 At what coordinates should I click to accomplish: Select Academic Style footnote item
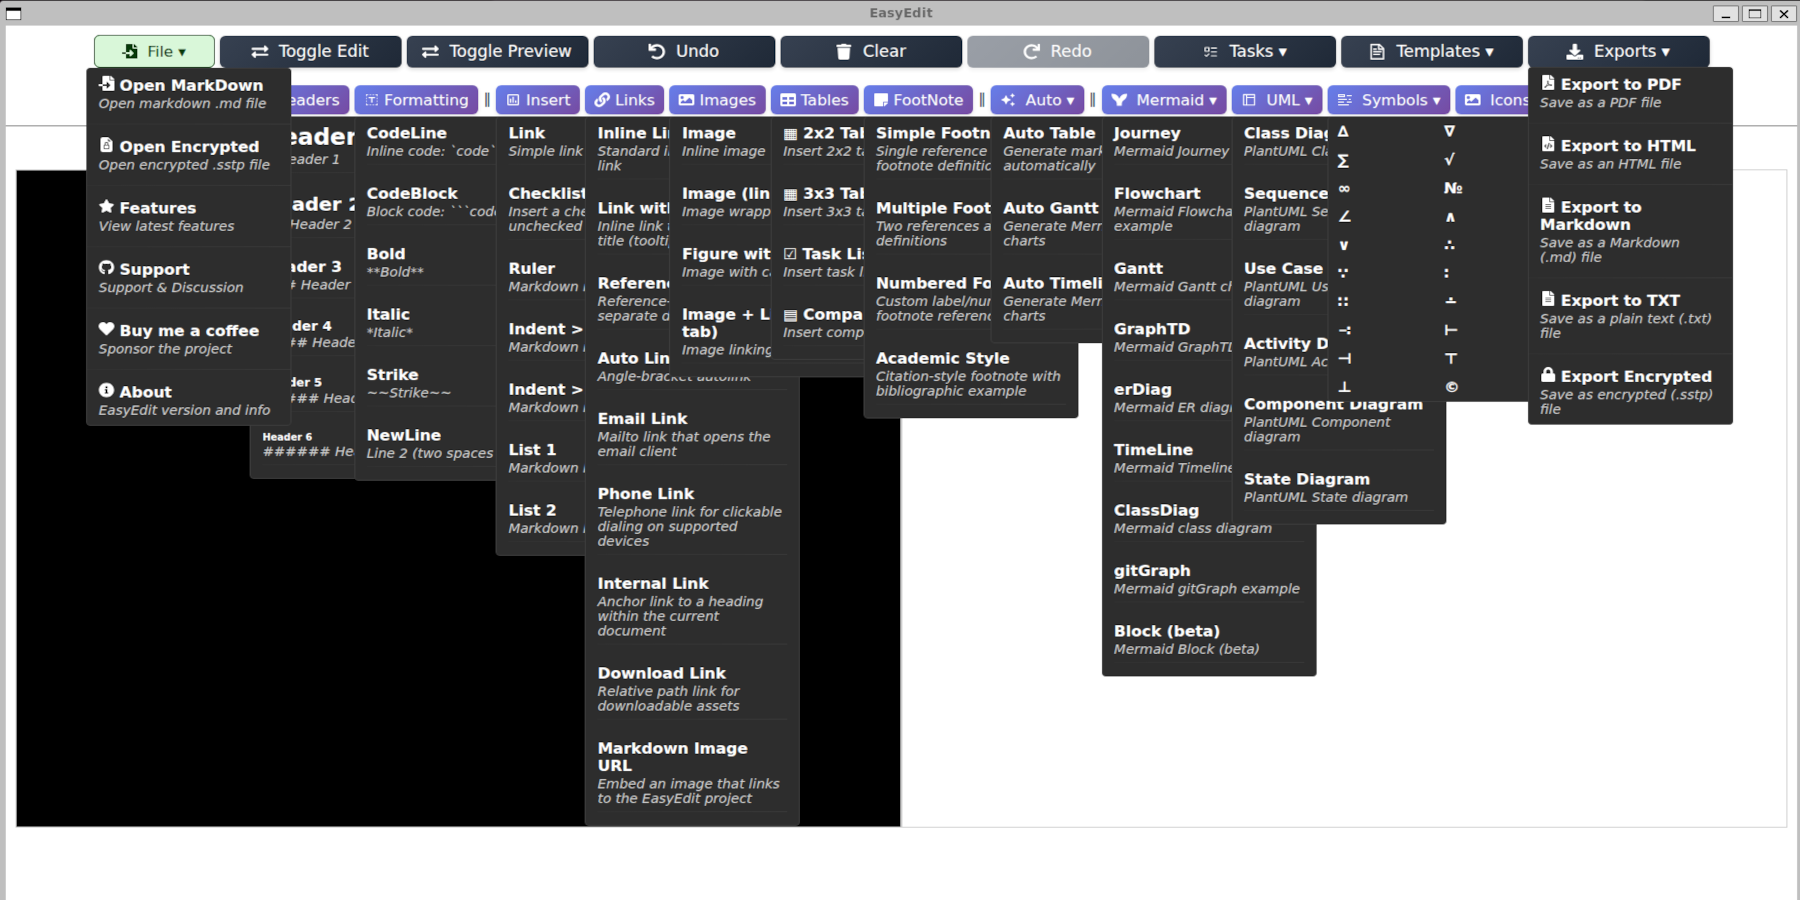point(970,374)
